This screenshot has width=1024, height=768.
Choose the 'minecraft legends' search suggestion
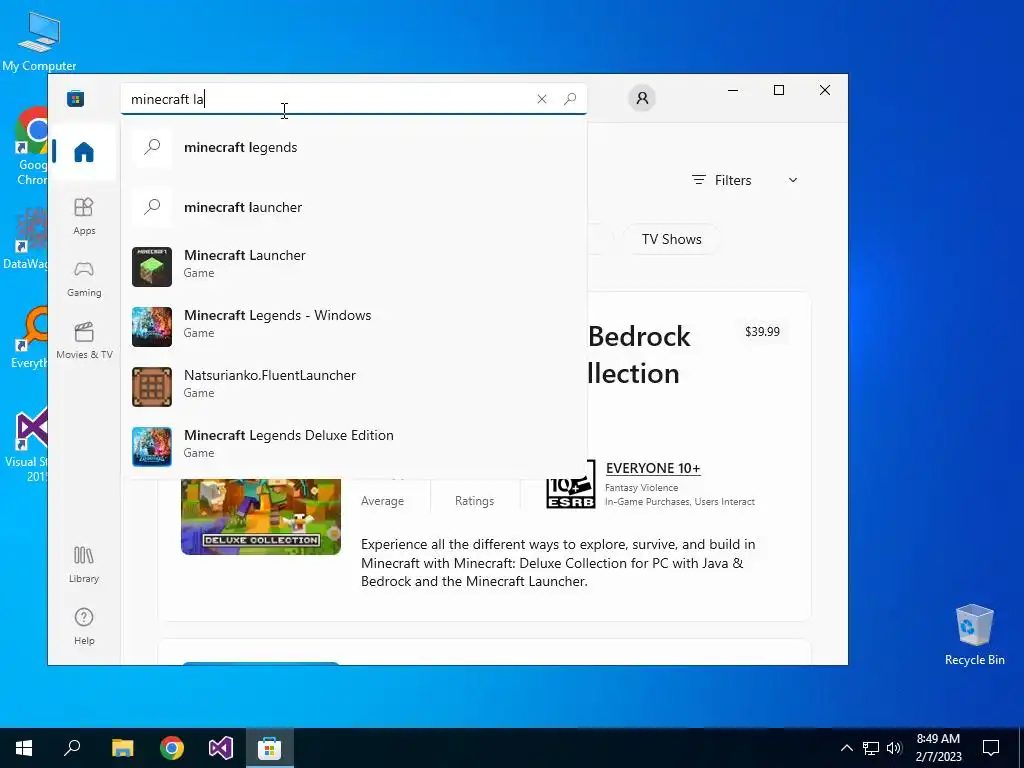coord(353,148)
